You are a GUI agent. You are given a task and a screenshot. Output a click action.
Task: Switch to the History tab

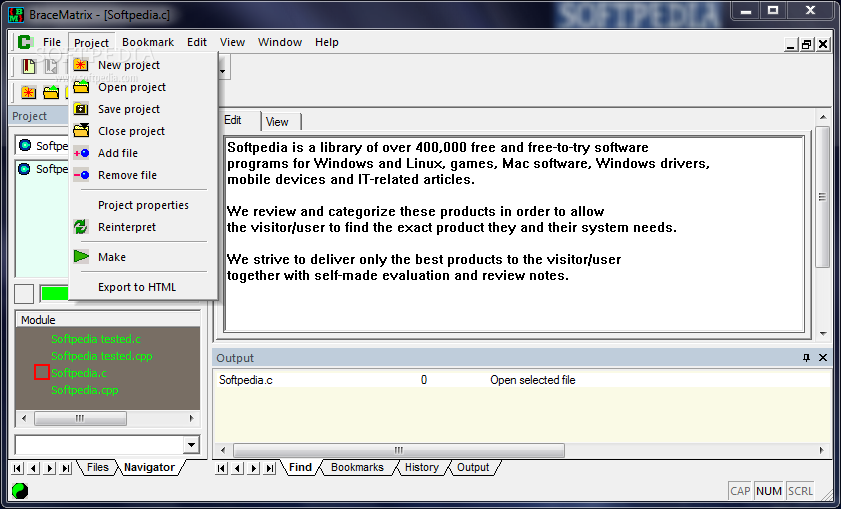[422, 467]
